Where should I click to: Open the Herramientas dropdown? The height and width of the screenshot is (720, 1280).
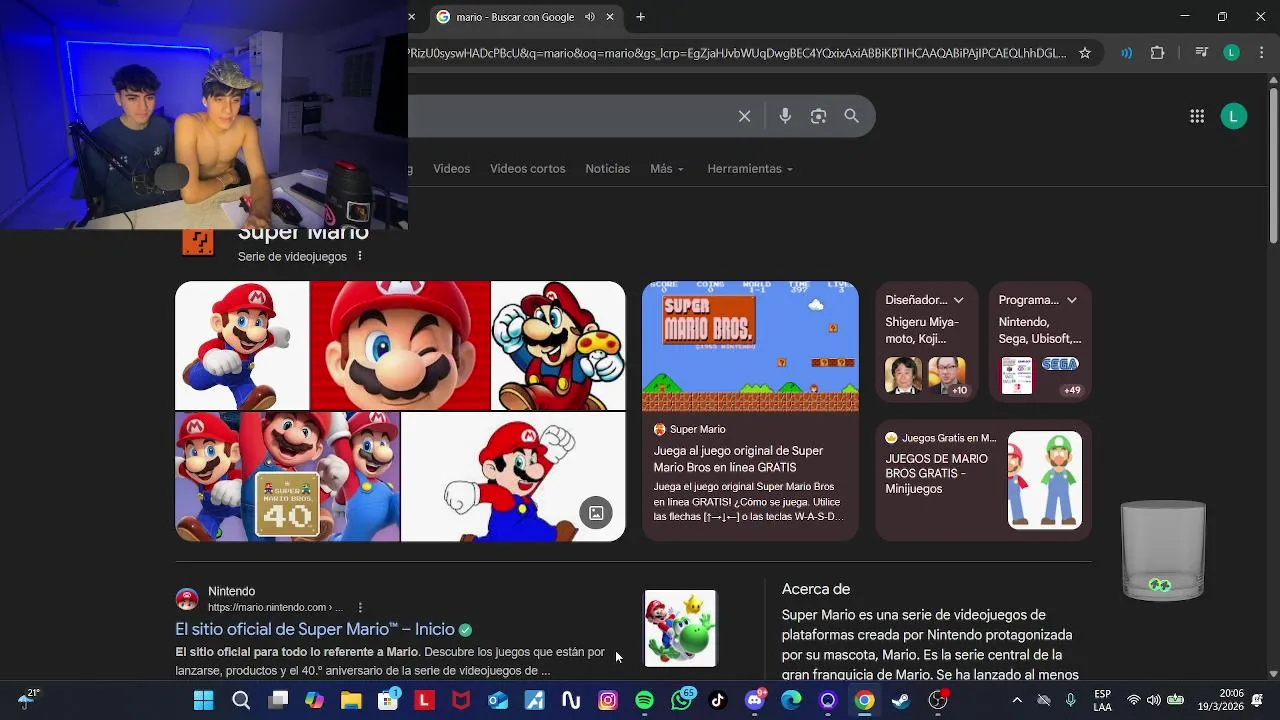pos(750,169)
